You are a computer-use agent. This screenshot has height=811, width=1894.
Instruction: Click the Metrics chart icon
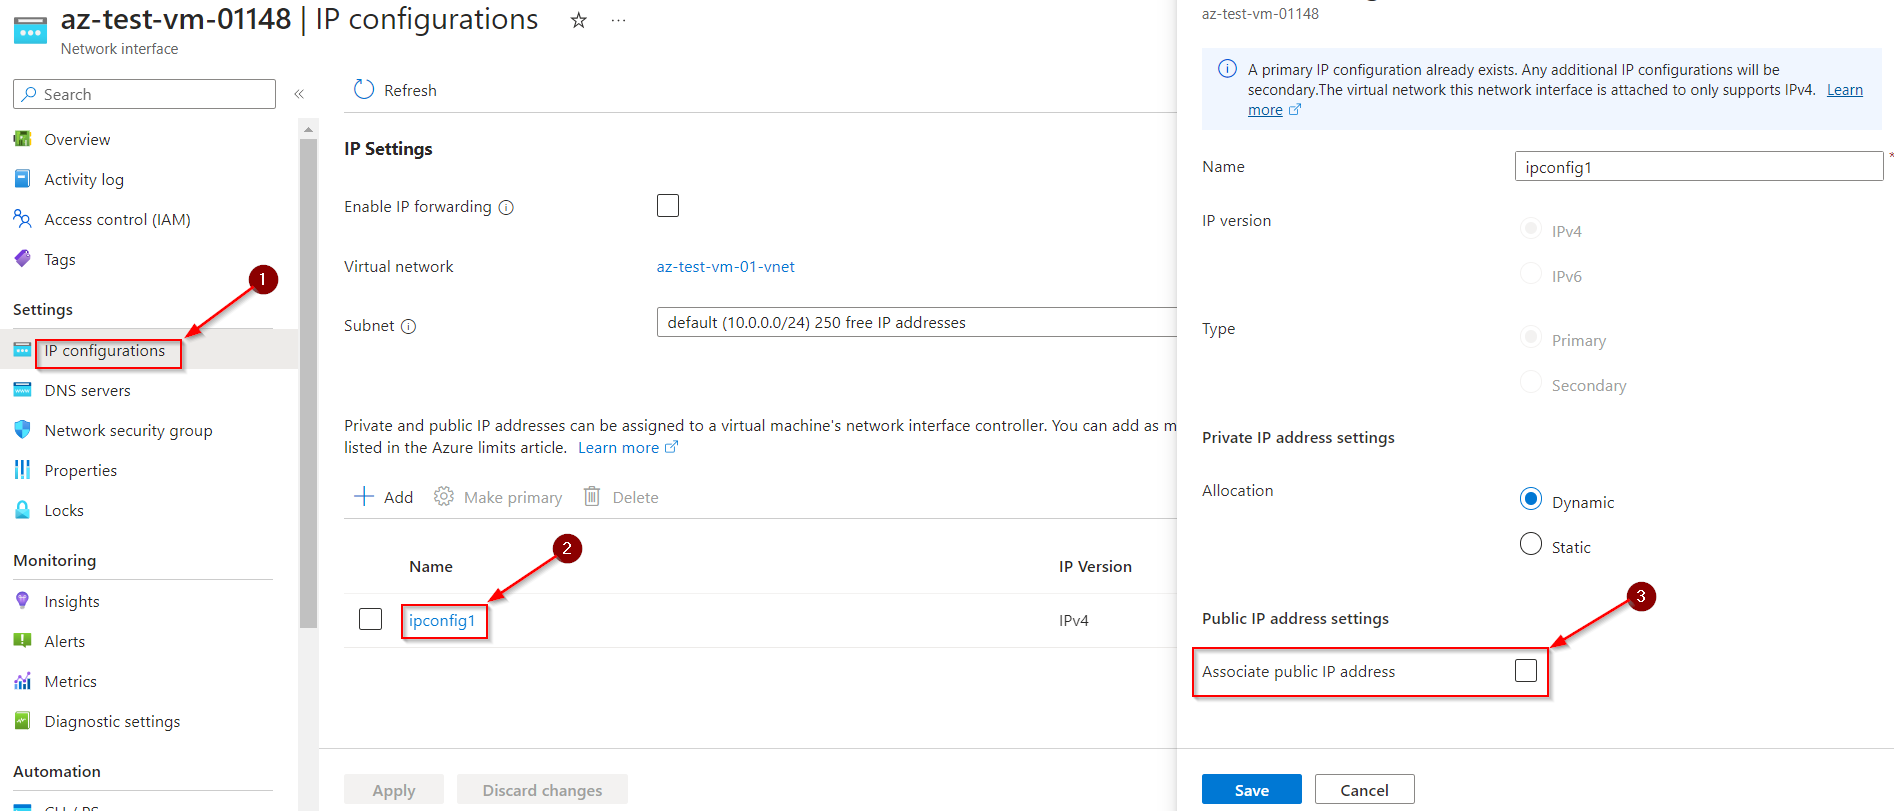pos(22,681)
